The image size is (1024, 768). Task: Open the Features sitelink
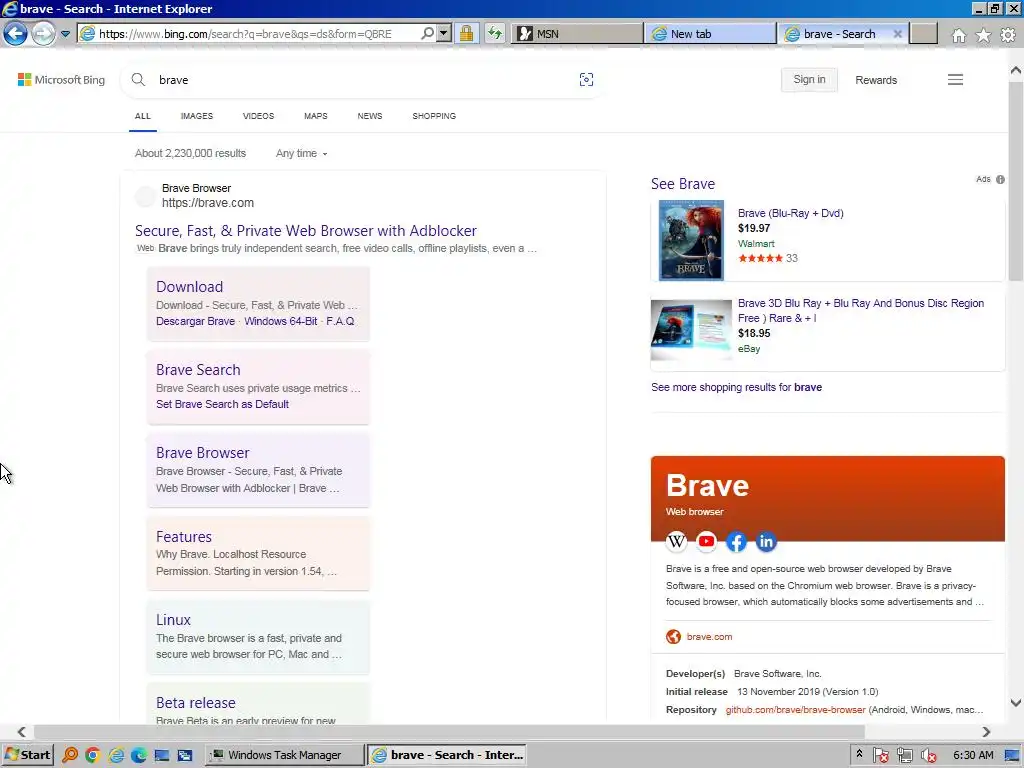pyautogui.click(x=184, y=537)
